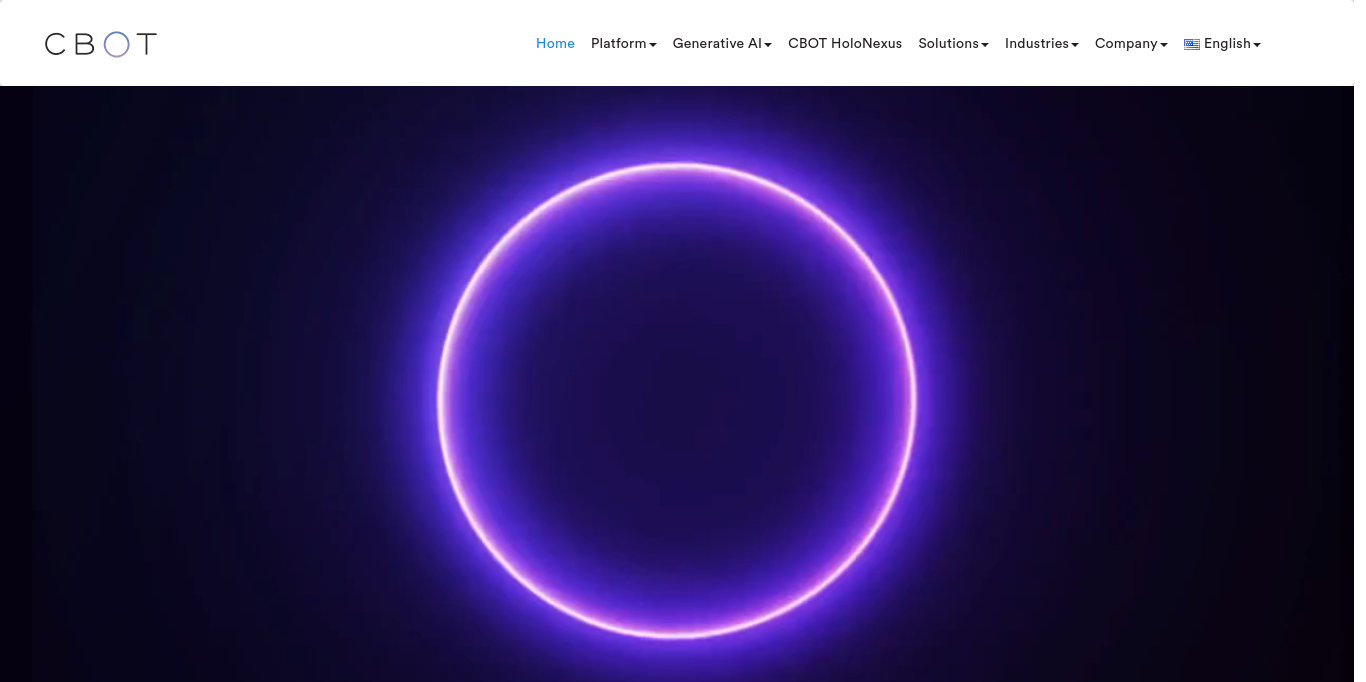Click the Company menu item
This screenshot has width=1366, height=682.
1126,43
